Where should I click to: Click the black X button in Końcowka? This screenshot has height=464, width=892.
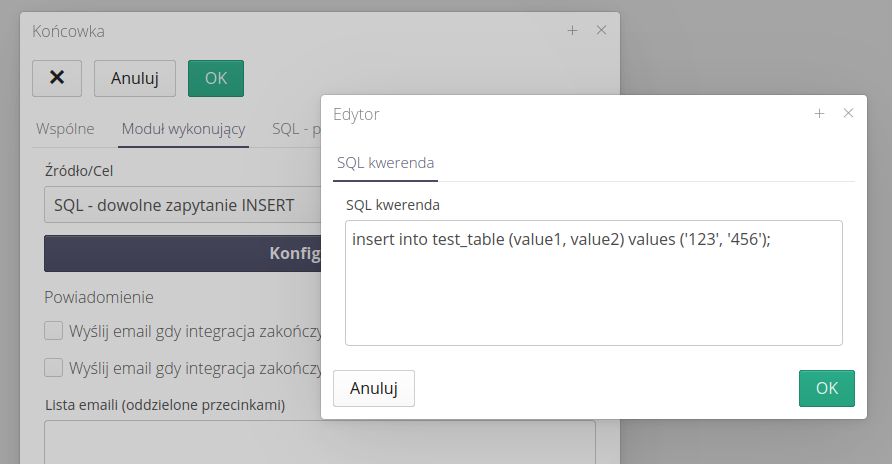57,78
